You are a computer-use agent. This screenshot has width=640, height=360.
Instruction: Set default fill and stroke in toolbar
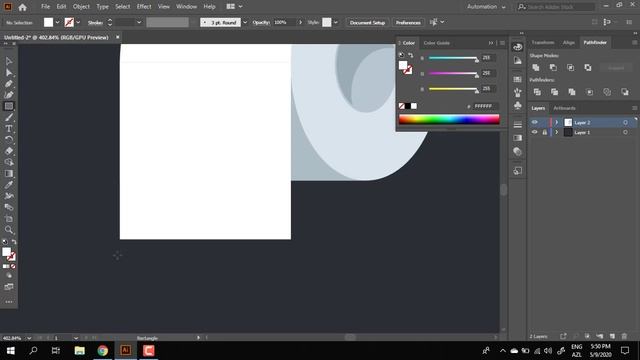point(5,242)
